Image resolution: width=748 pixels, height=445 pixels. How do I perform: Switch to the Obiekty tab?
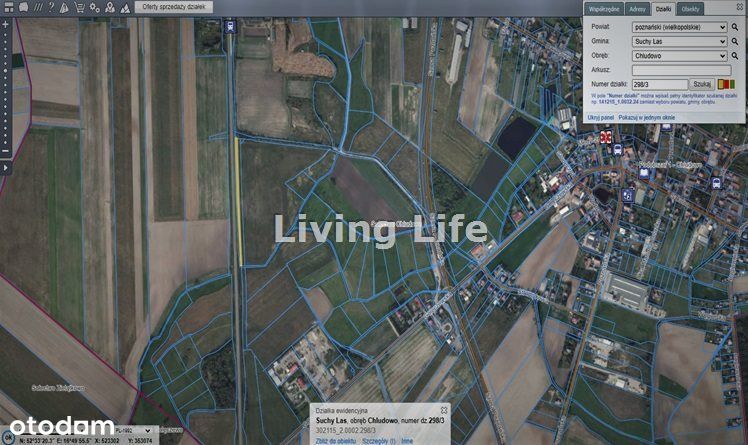[690, 9]
